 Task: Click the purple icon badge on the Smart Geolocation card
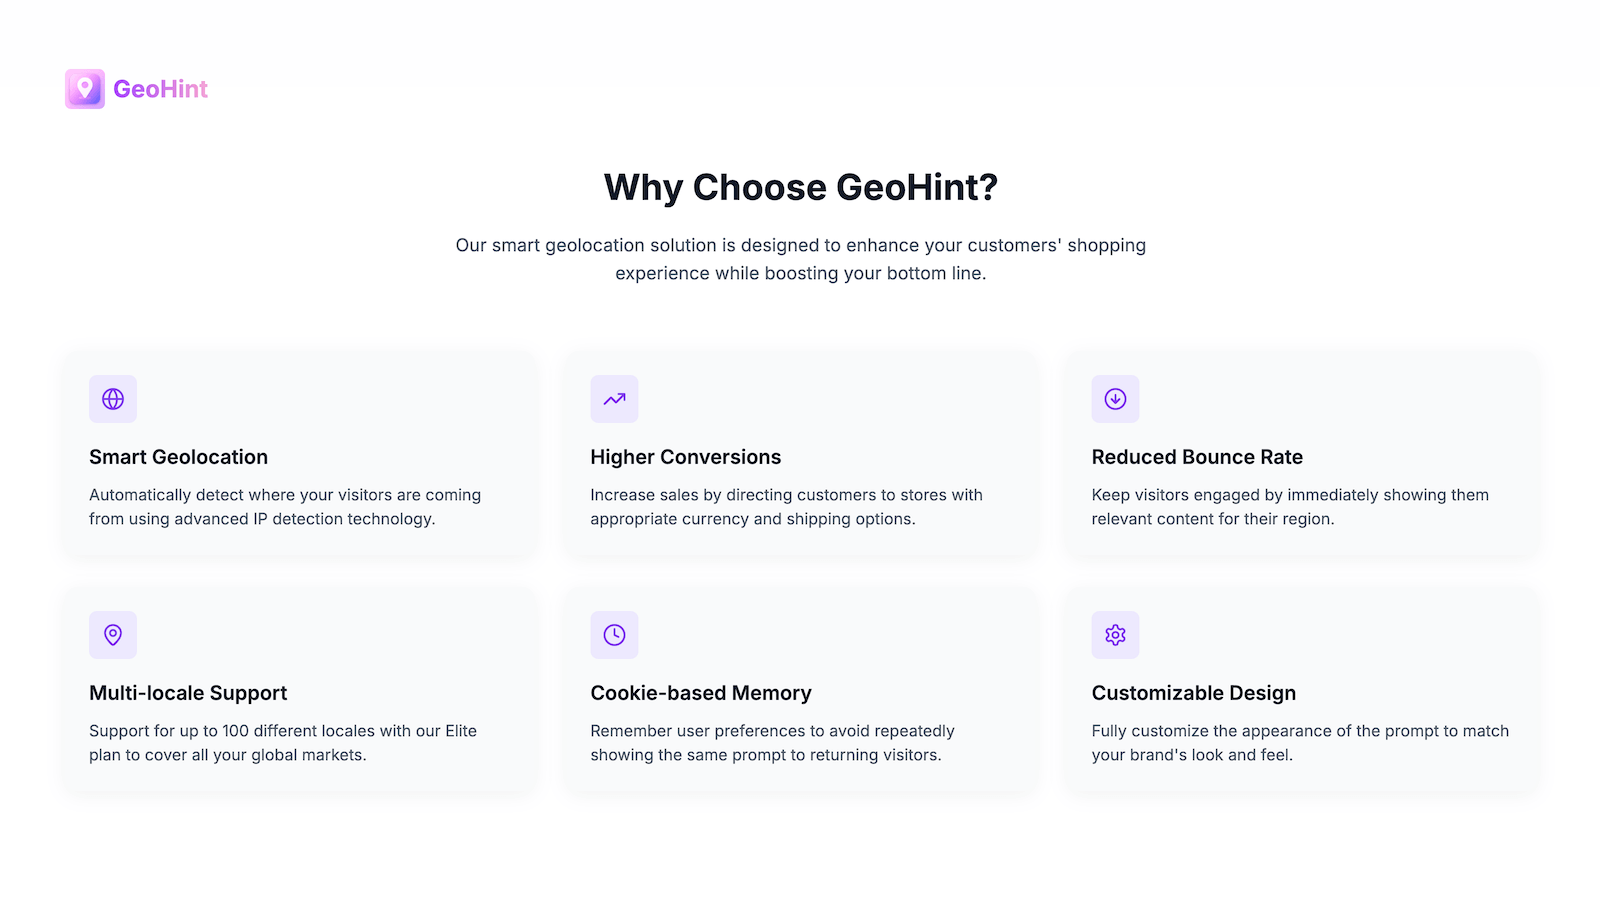click(x=112, y=399)
